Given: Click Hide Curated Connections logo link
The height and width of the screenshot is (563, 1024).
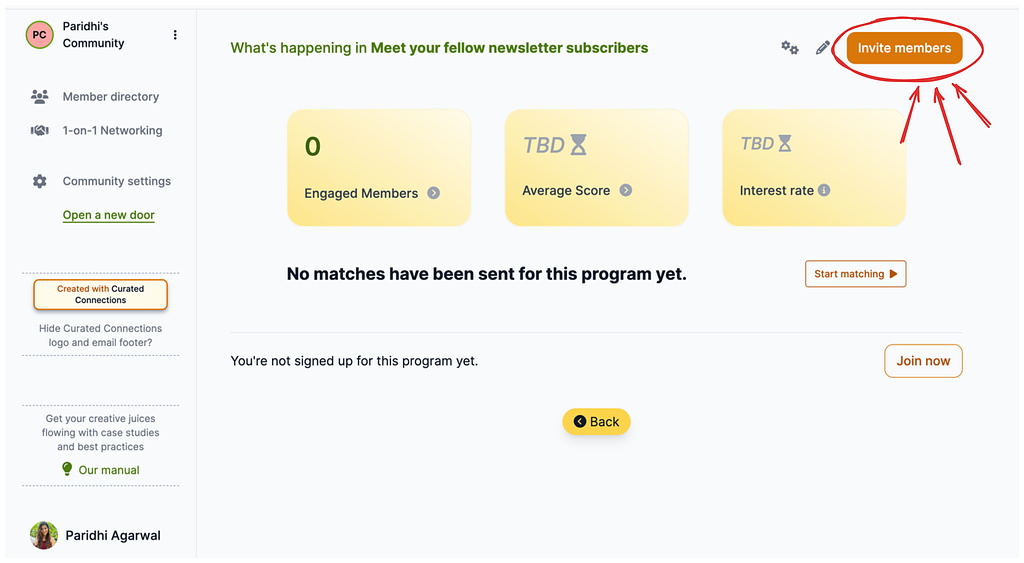Looking at the screenshot, I should pos(101,335).
